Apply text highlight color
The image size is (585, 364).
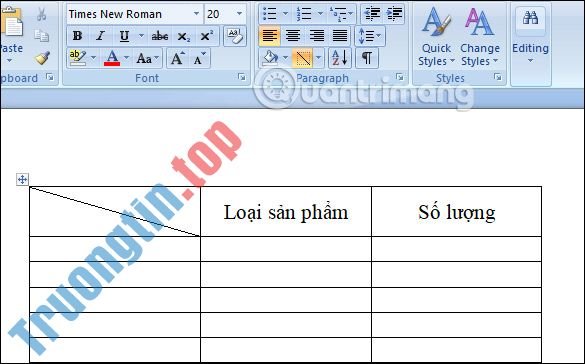click(78, 58)
